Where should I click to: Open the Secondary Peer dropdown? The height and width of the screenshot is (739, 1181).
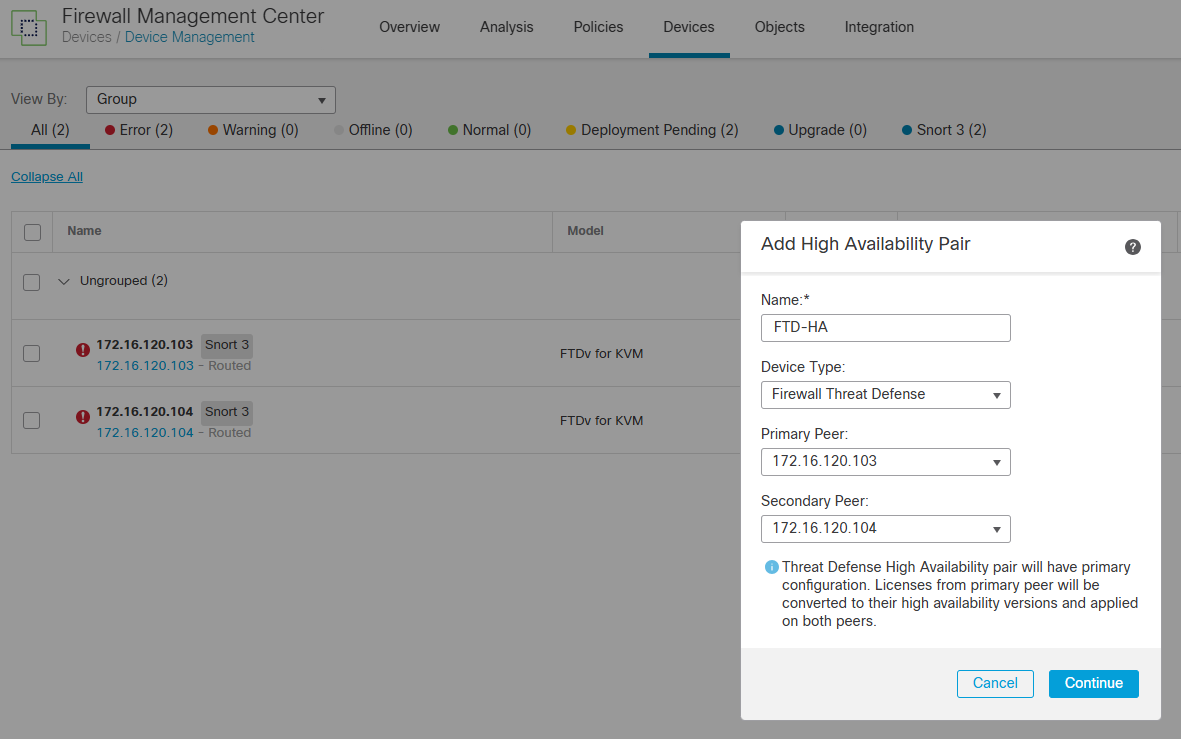(x=886, y=529)
